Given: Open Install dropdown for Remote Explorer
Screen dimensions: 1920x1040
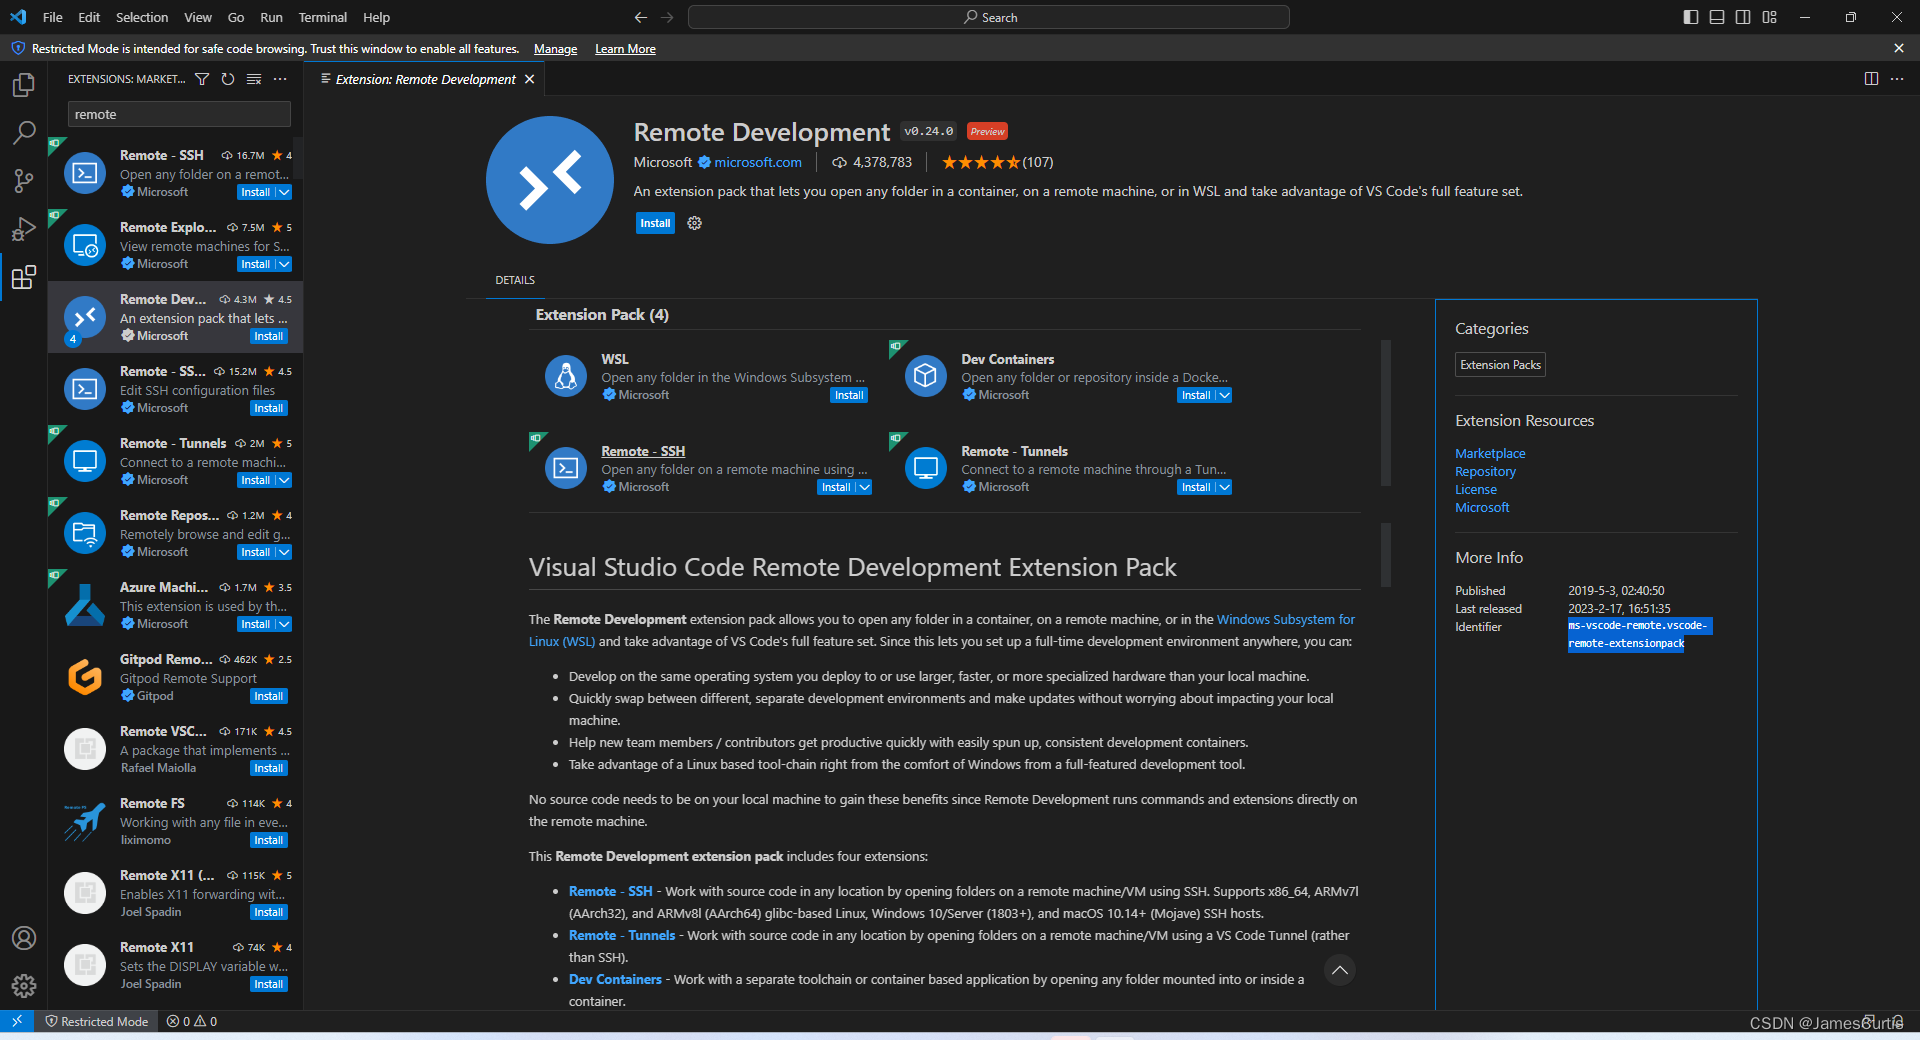Looking at the screenshot, I should pyautogui.click(x=284, y=264).
